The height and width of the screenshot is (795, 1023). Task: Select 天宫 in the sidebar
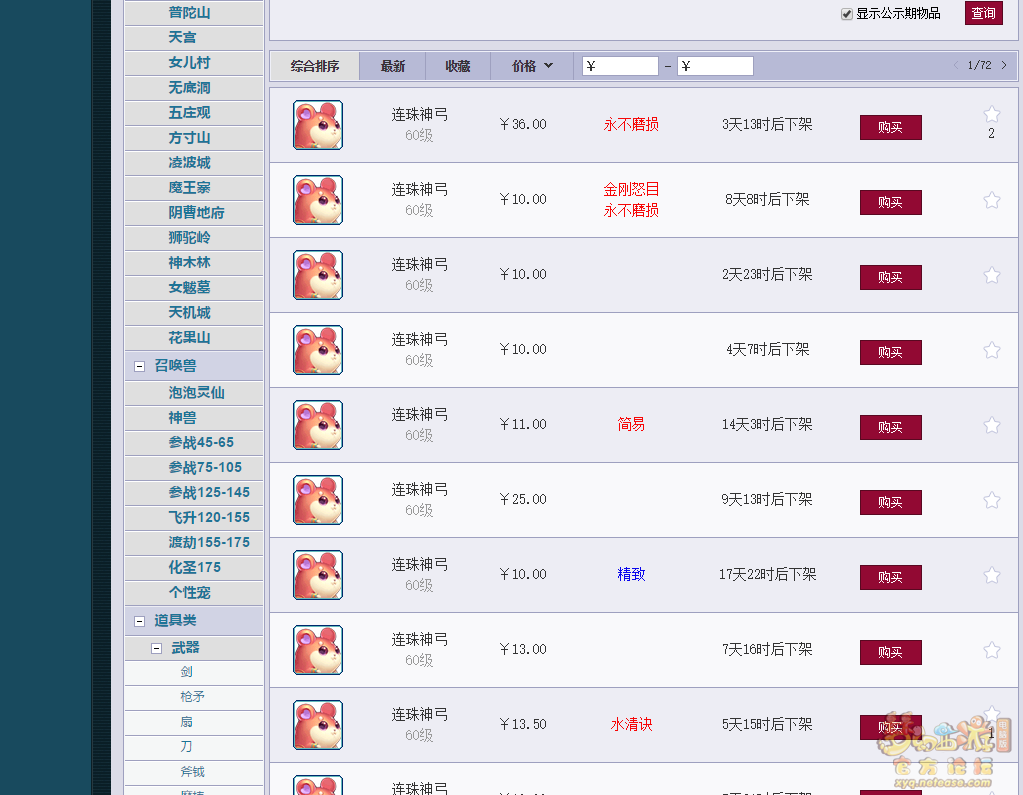coord(194,38)
